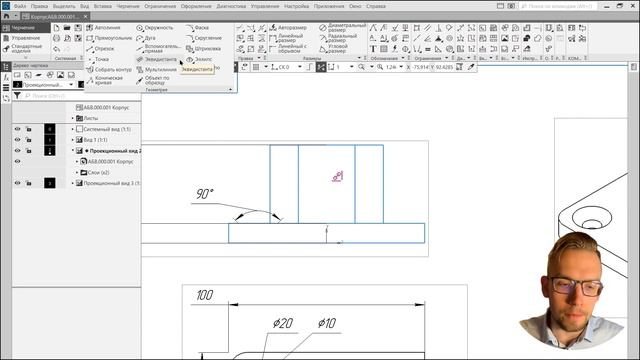The height and width of the screenshot is (360, 640).
Task: Click the command search field
Action: click(557, 6)
